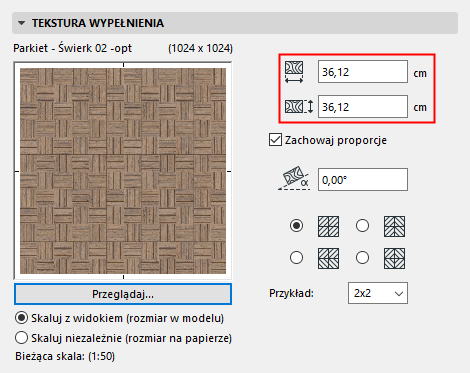Click the Przeglądaj... button
Image resolution: width=470 pixels, height=373 pixels.
click(x=123, y=294)
